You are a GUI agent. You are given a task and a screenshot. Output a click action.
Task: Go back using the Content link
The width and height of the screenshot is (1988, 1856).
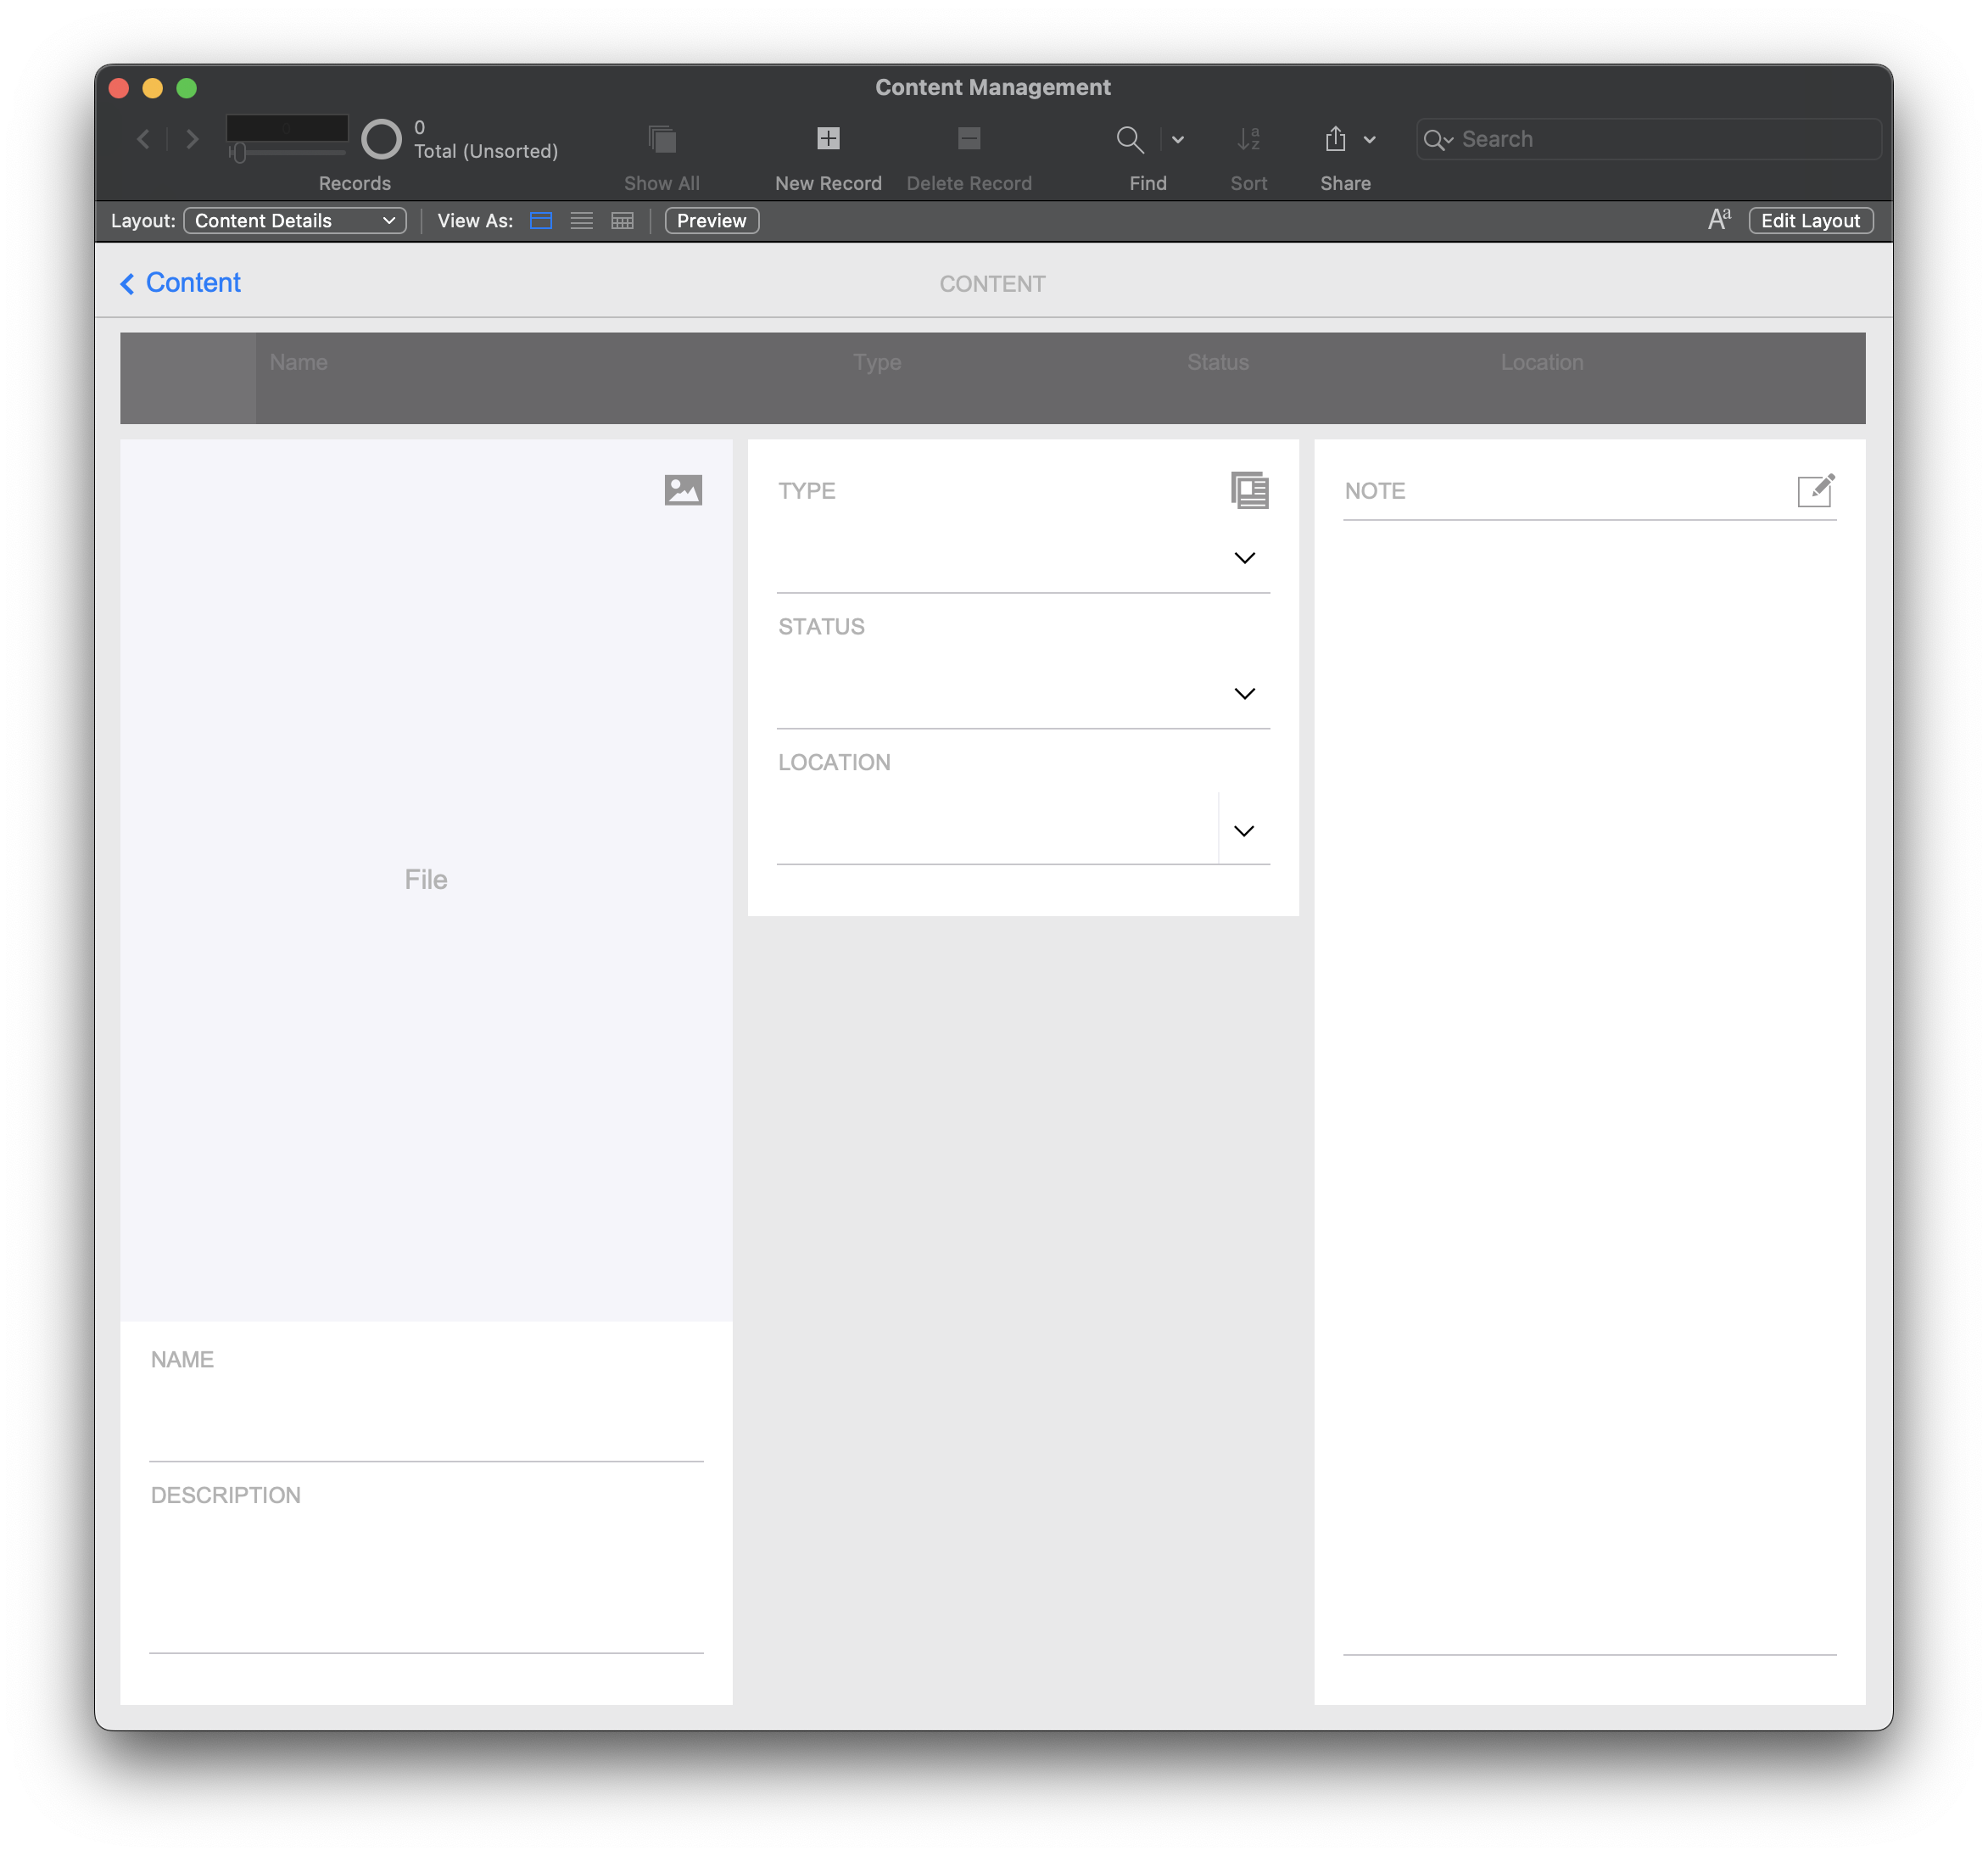180,283
